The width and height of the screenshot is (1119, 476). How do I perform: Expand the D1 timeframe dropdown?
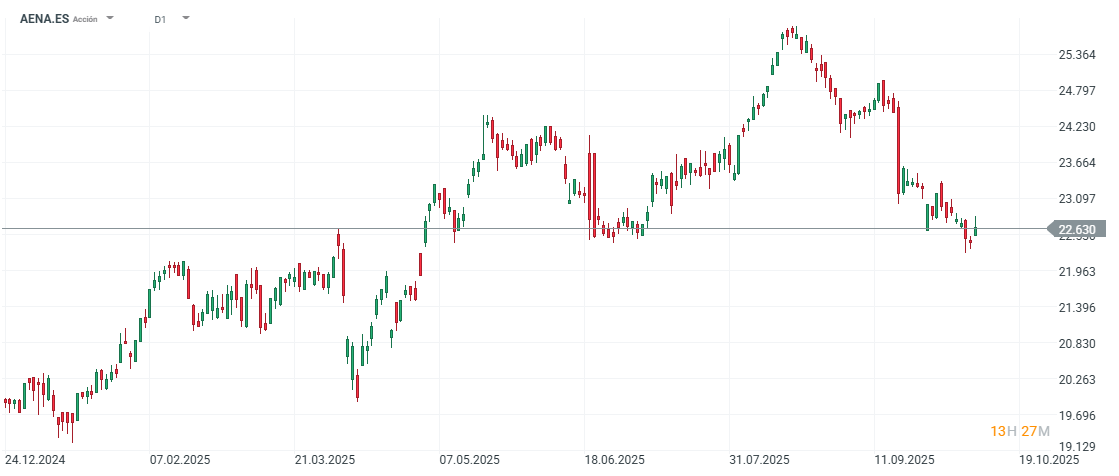185,19
